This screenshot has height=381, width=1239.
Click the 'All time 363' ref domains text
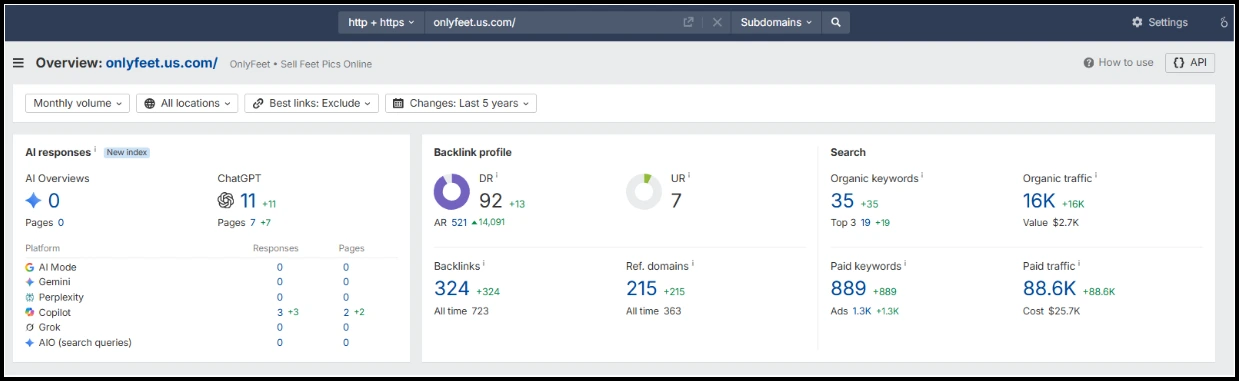(653, 311)
